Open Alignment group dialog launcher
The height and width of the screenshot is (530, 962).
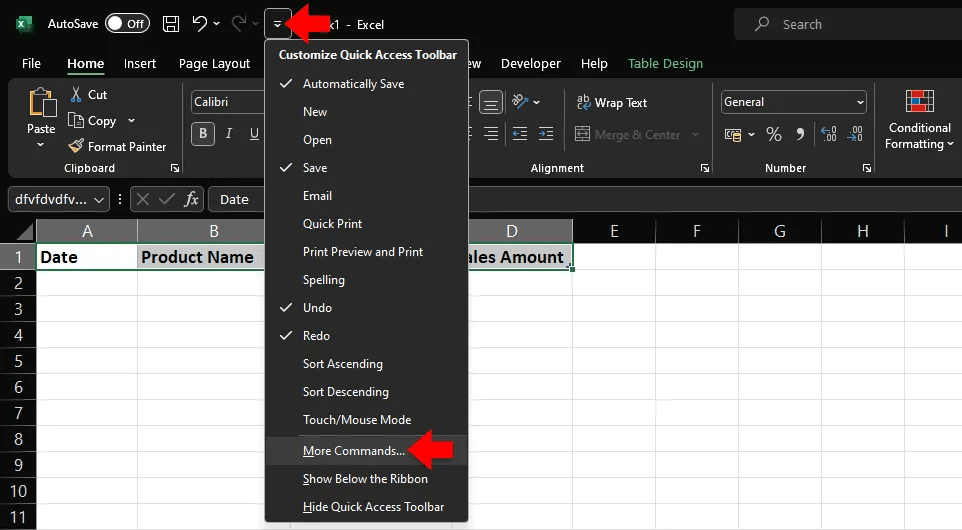click(704, 168)
